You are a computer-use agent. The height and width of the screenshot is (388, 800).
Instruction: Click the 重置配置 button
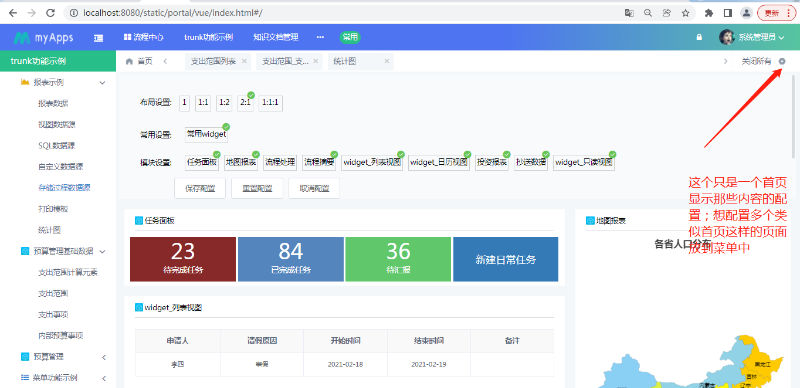[257, 188]
